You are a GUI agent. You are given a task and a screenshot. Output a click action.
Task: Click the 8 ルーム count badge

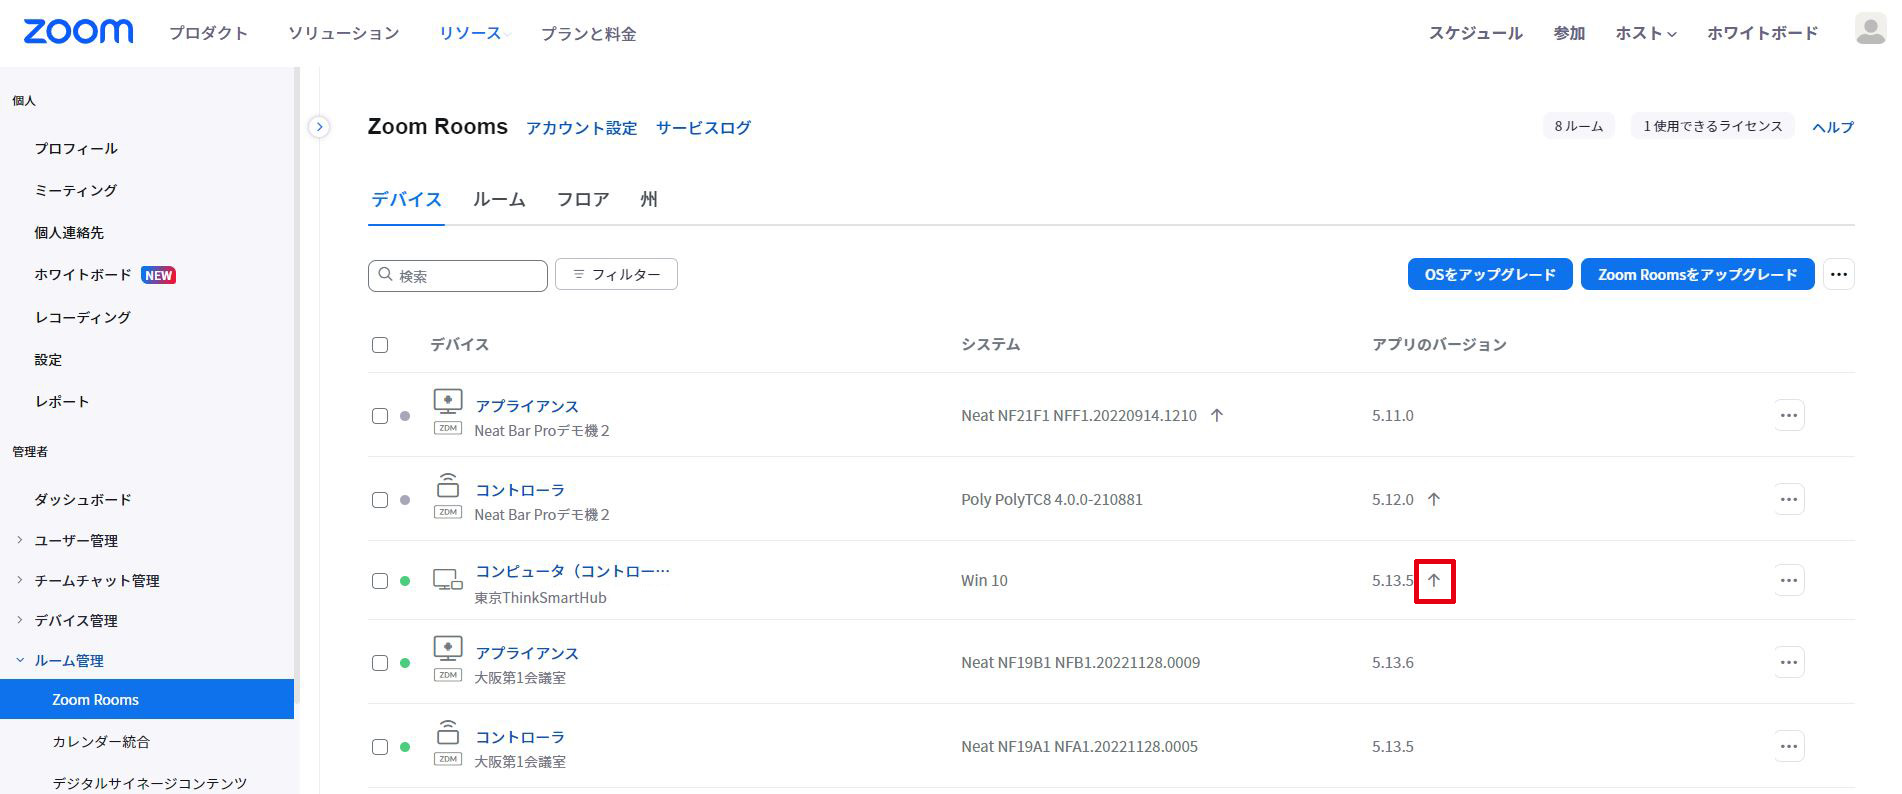[x=1579, y=126]
